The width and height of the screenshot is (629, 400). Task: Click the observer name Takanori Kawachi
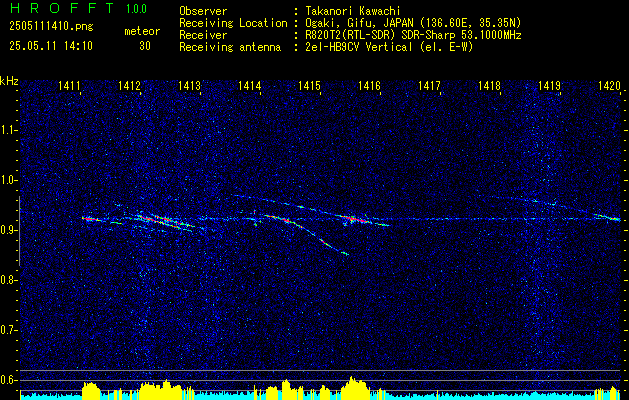click(x=351, y=11)
